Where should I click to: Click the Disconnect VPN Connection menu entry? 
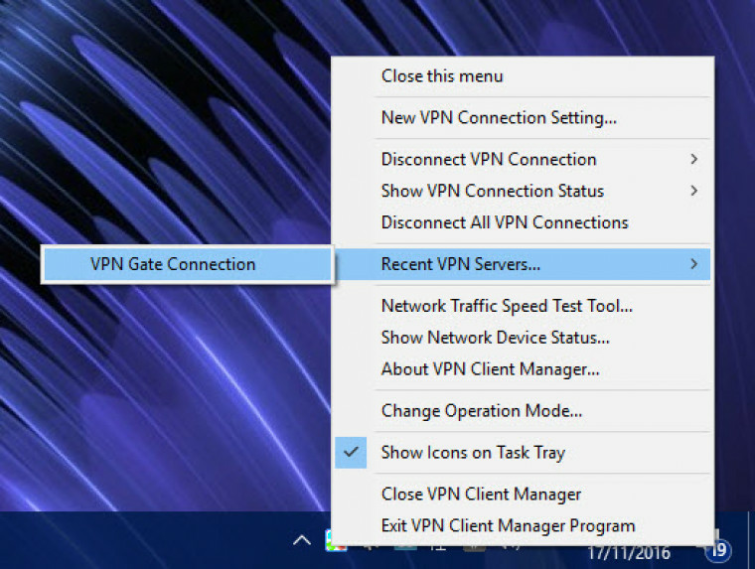tap(522, 159)
